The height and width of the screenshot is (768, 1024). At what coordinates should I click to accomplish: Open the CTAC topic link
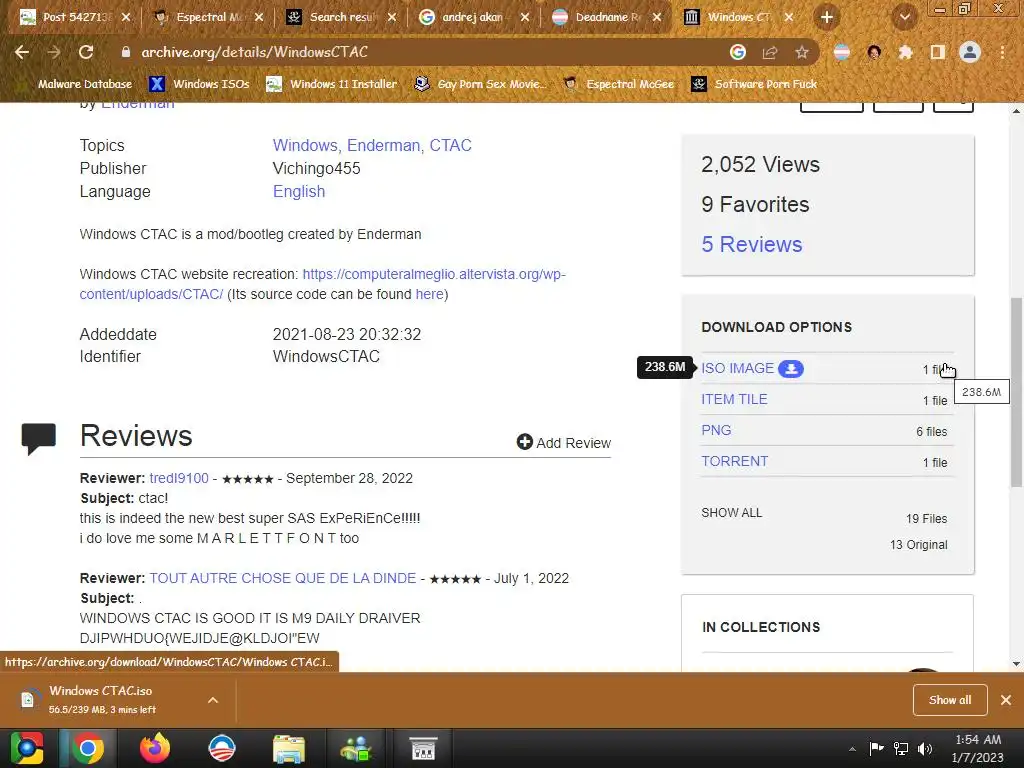451,146
